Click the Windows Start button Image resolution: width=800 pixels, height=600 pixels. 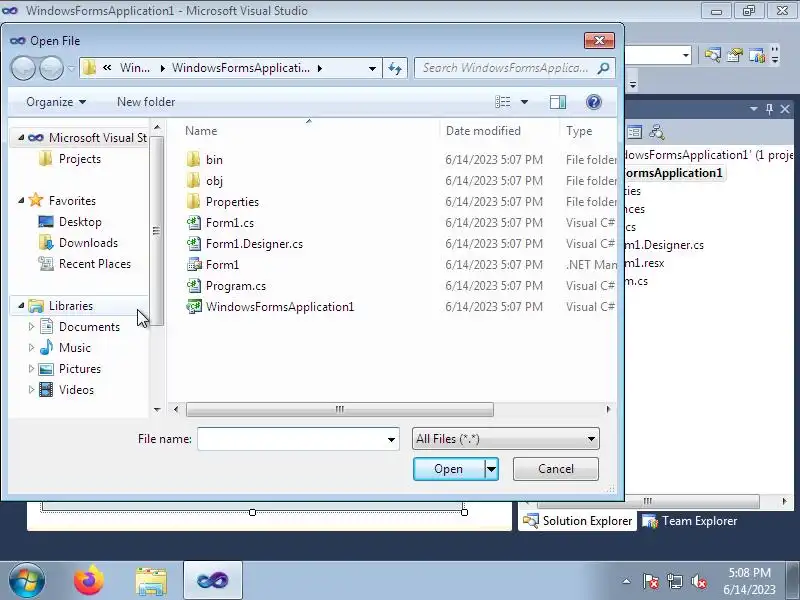(x=27, y=581)
